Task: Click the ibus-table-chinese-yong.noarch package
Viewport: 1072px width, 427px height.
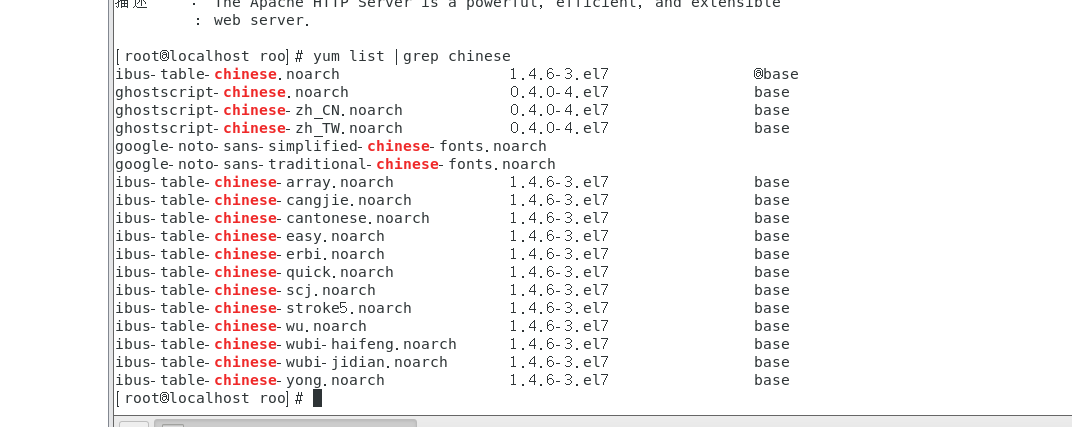Action: click(250, 380)
